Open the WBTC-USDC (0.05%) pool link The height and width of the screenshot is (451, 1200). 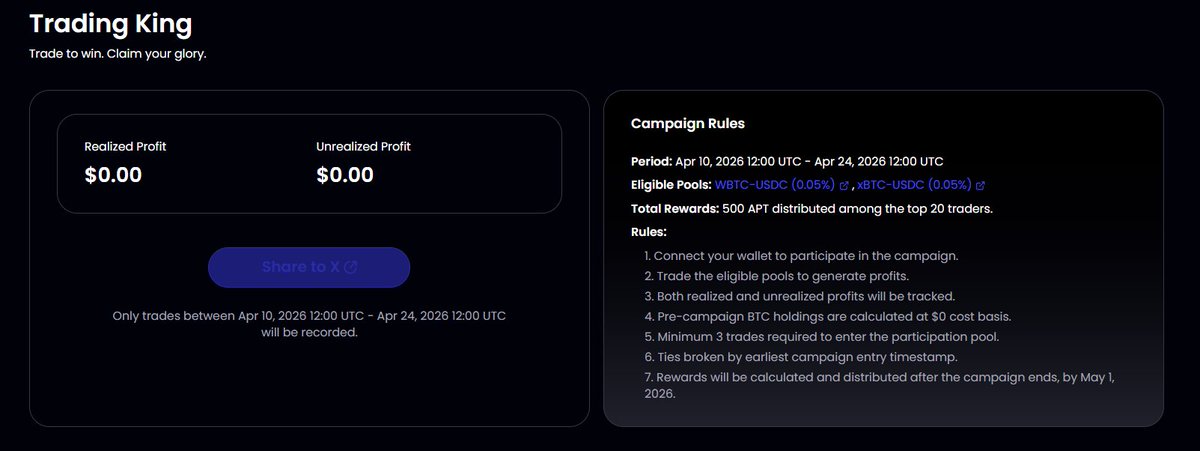[776, 185]
